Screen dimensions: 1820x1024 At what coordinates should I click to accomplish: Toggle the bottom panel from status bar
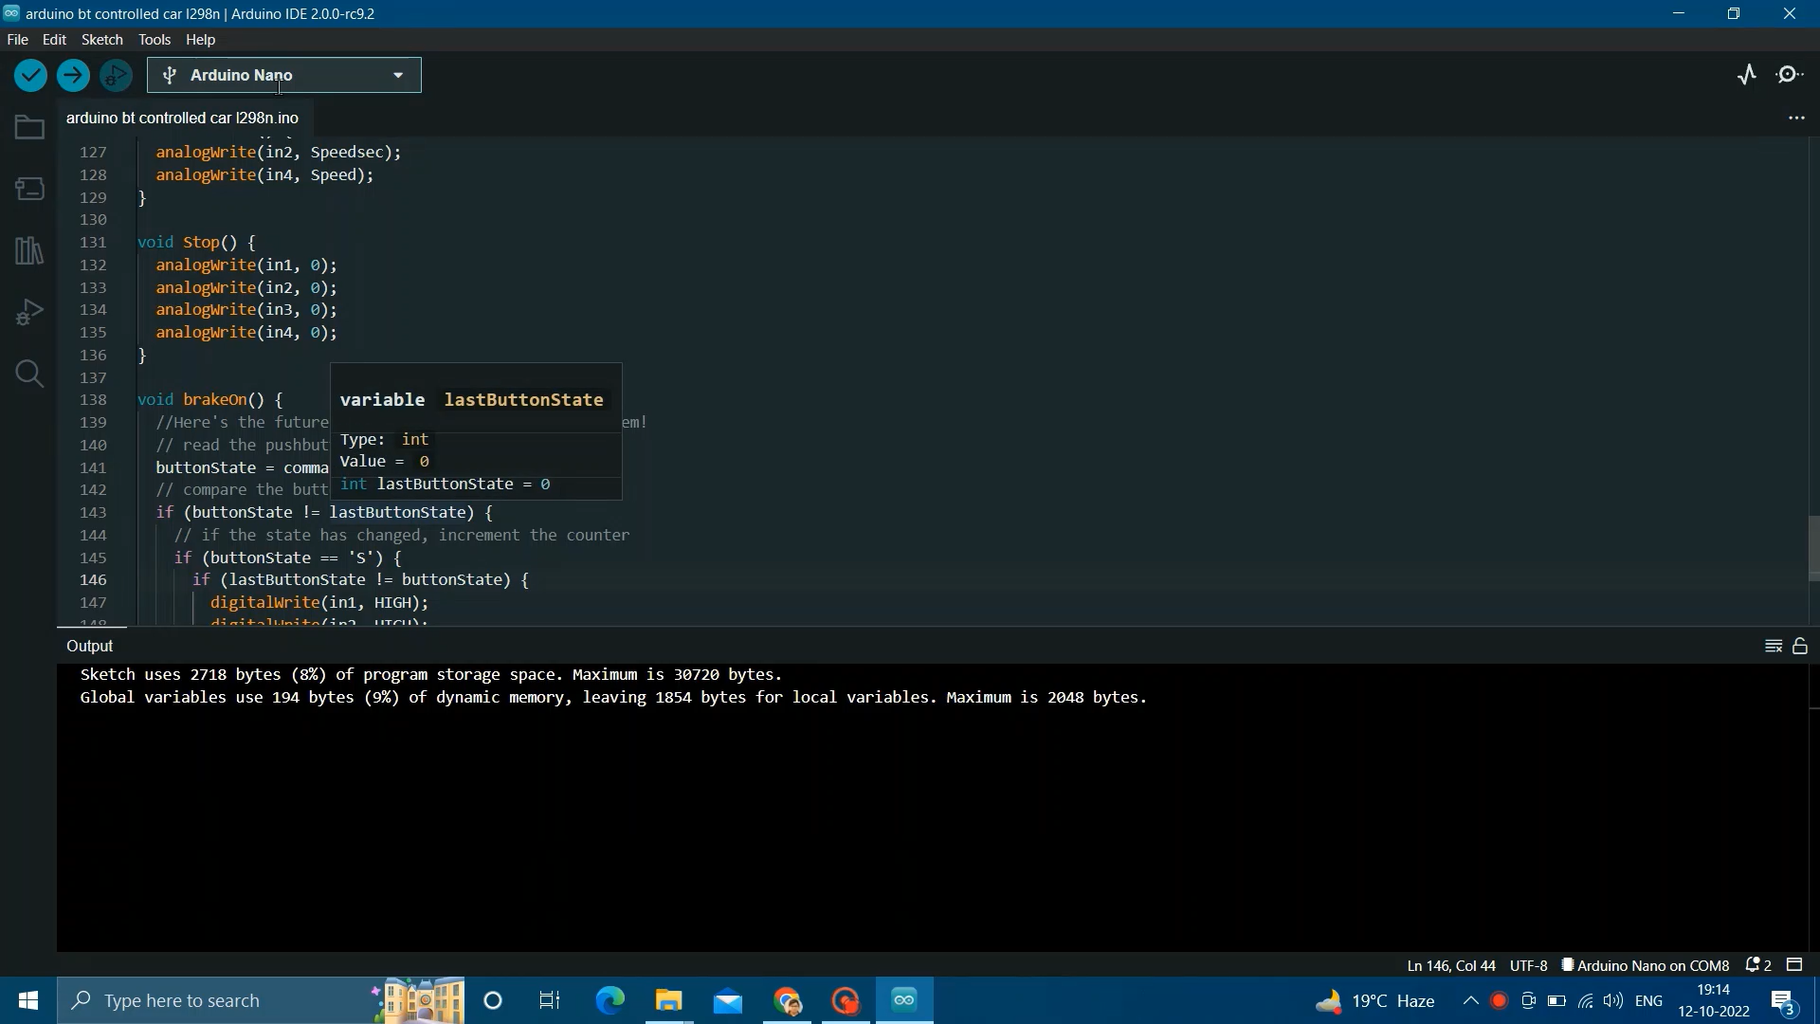(1795, 965)
